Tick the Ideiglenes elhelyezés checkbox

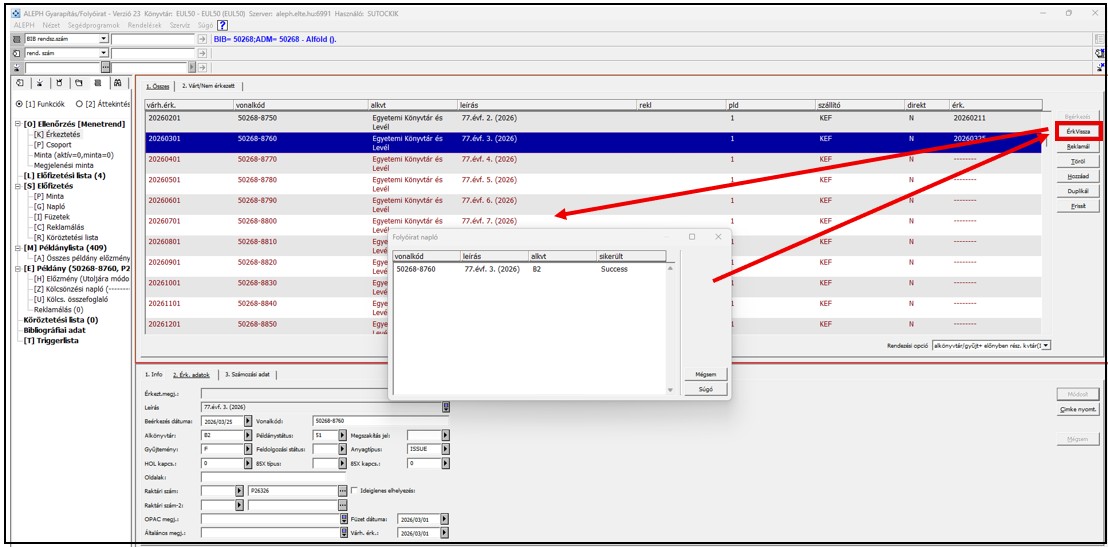tap(355, 490)
